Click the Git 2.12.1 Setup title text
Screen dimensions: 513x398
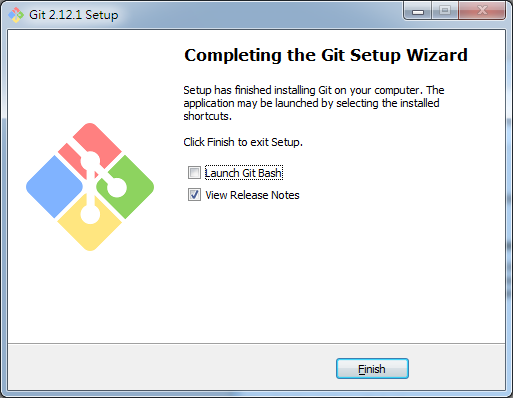pyautogui.click(x=74, y=15)
